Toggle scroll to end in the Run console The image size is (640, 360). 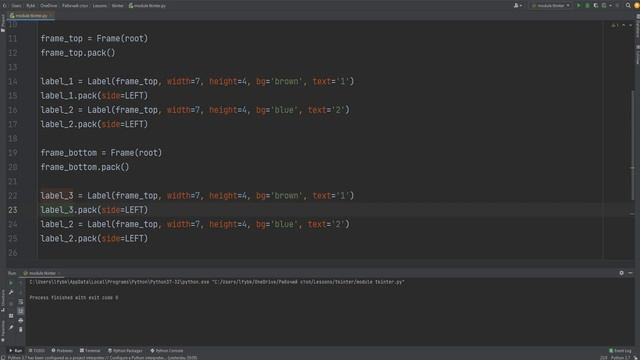tap(21, 311)
